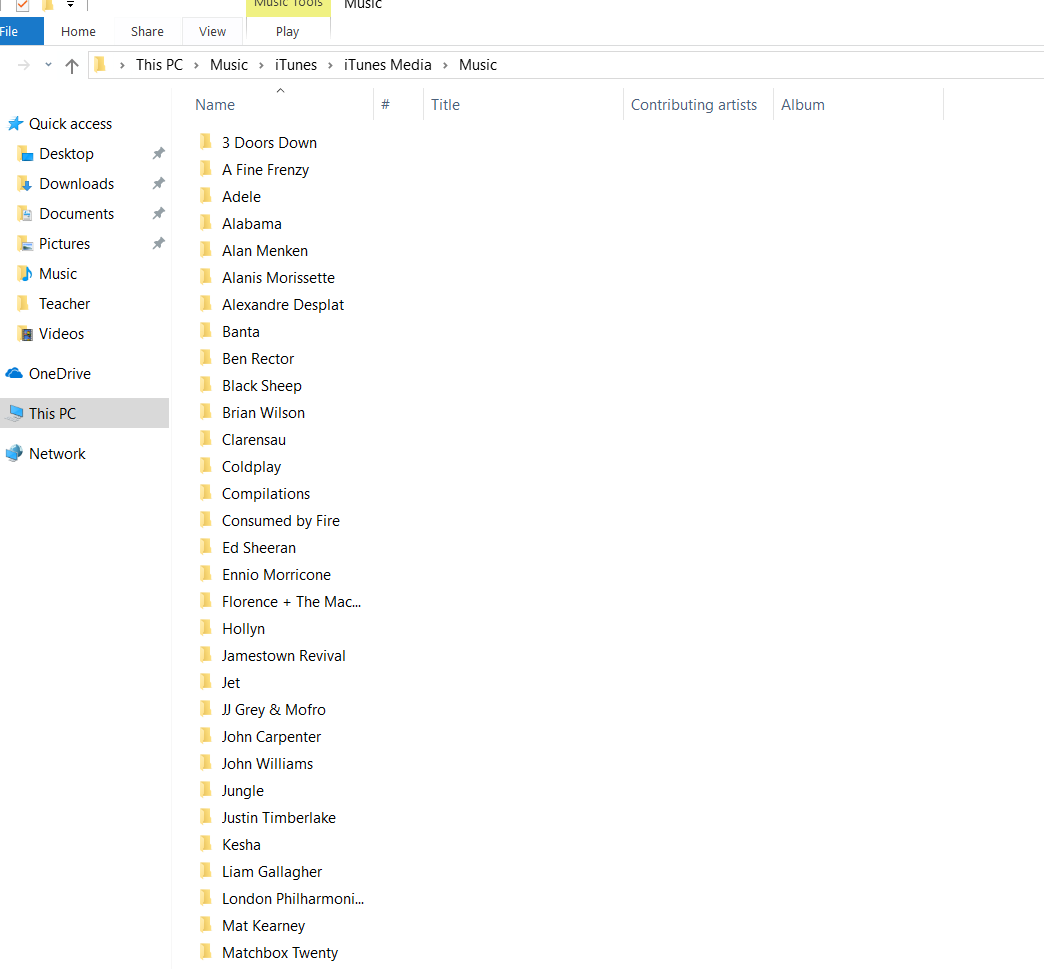Screen dimensions: 1044x969
Task: Select Network in the navigation pane
Action: (57, 454)
